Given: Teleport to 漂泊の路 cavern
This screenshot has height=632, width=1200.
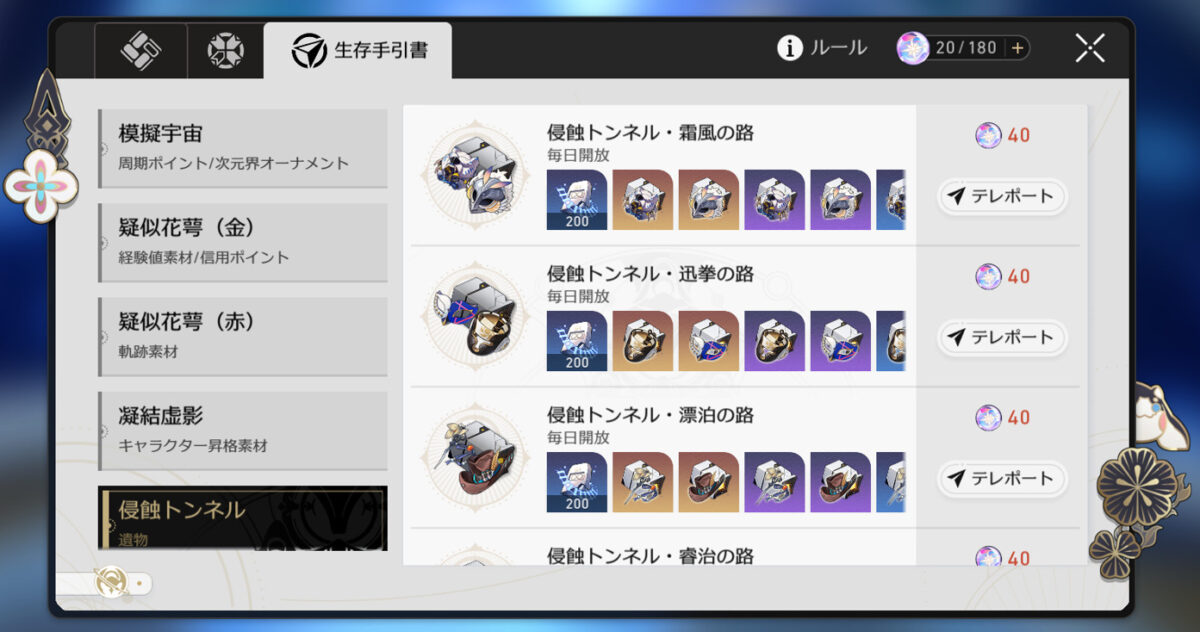Looking at the screenshot, I should [x=1001, y=478].
